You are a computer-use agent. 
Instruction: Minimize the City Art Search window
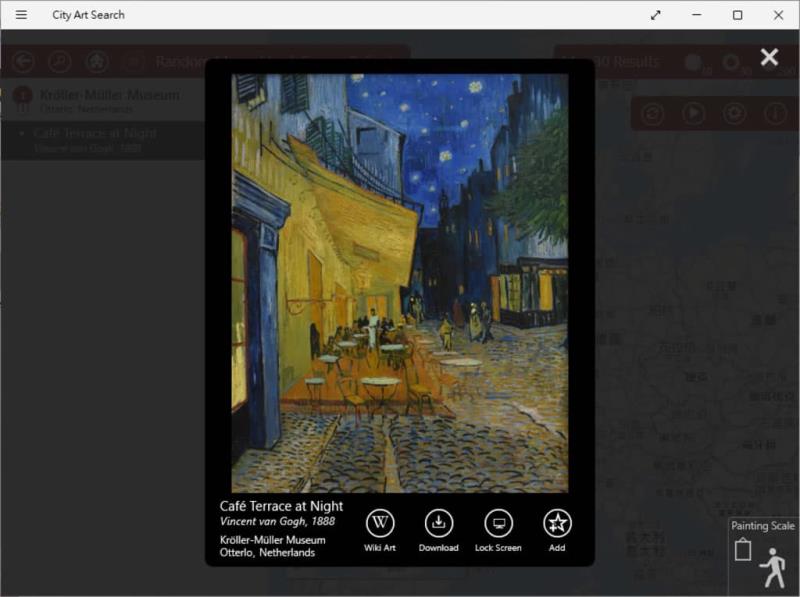[696, 15]
